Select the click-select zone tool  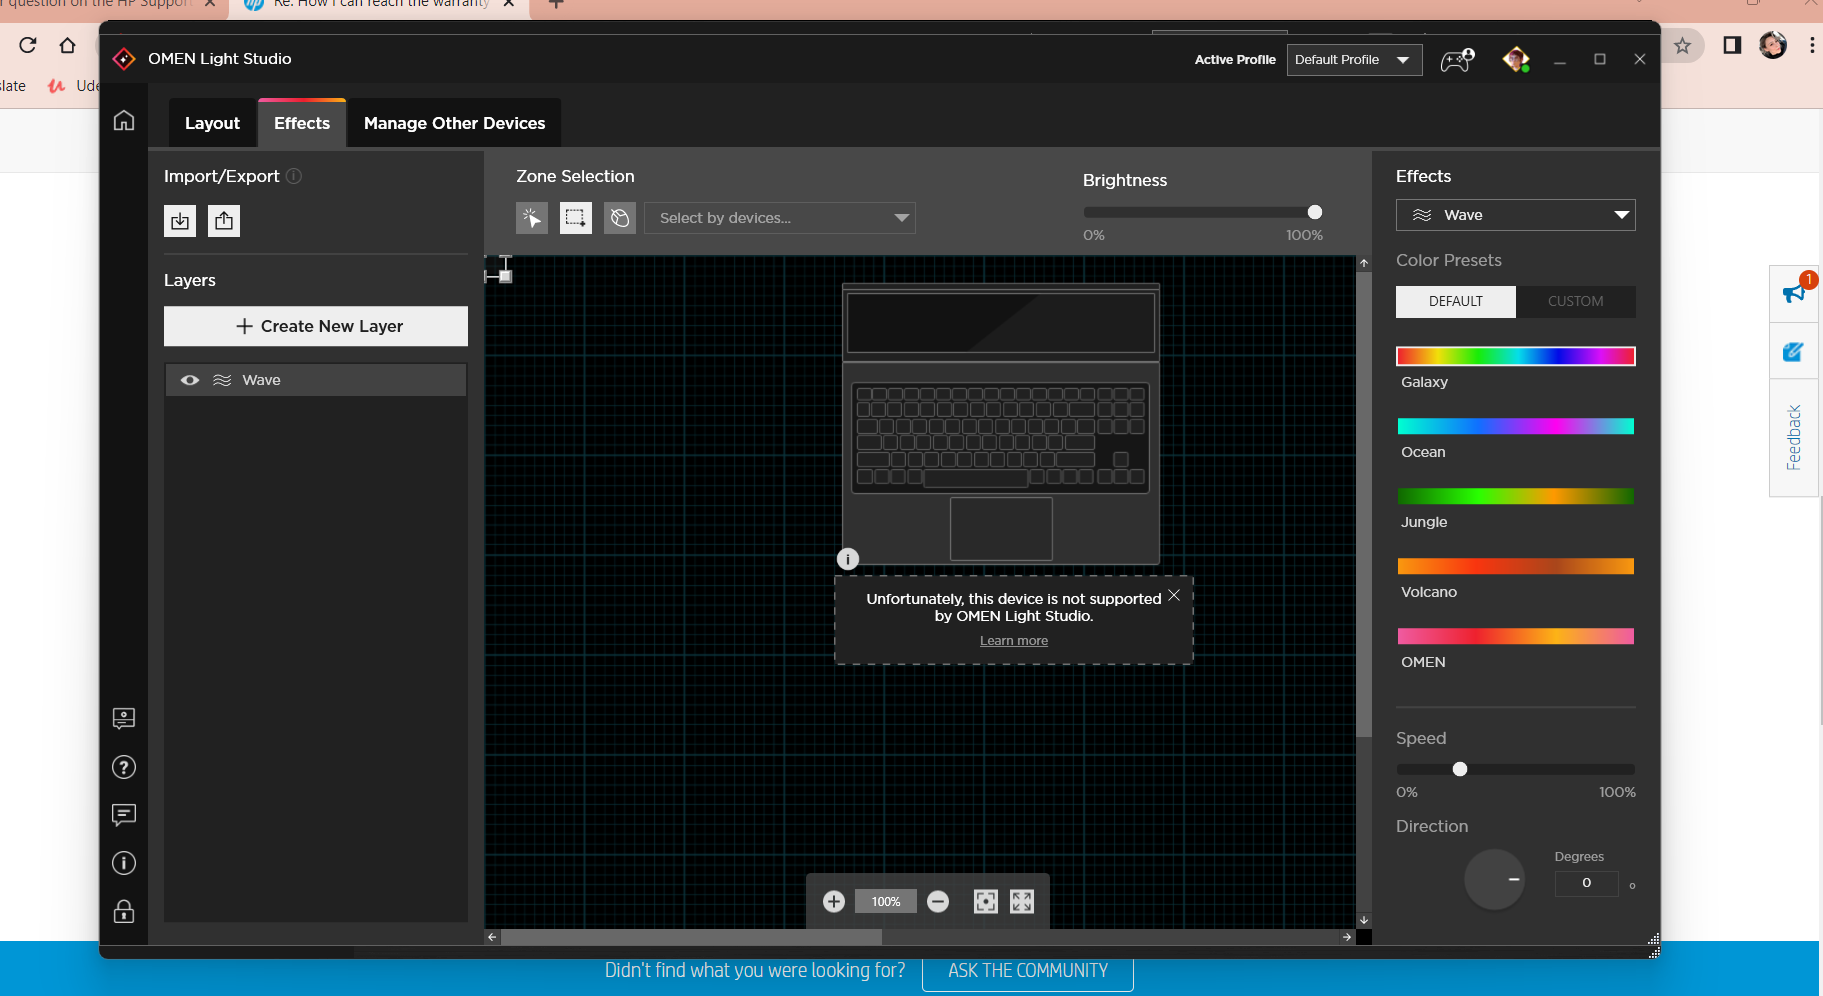532,218
